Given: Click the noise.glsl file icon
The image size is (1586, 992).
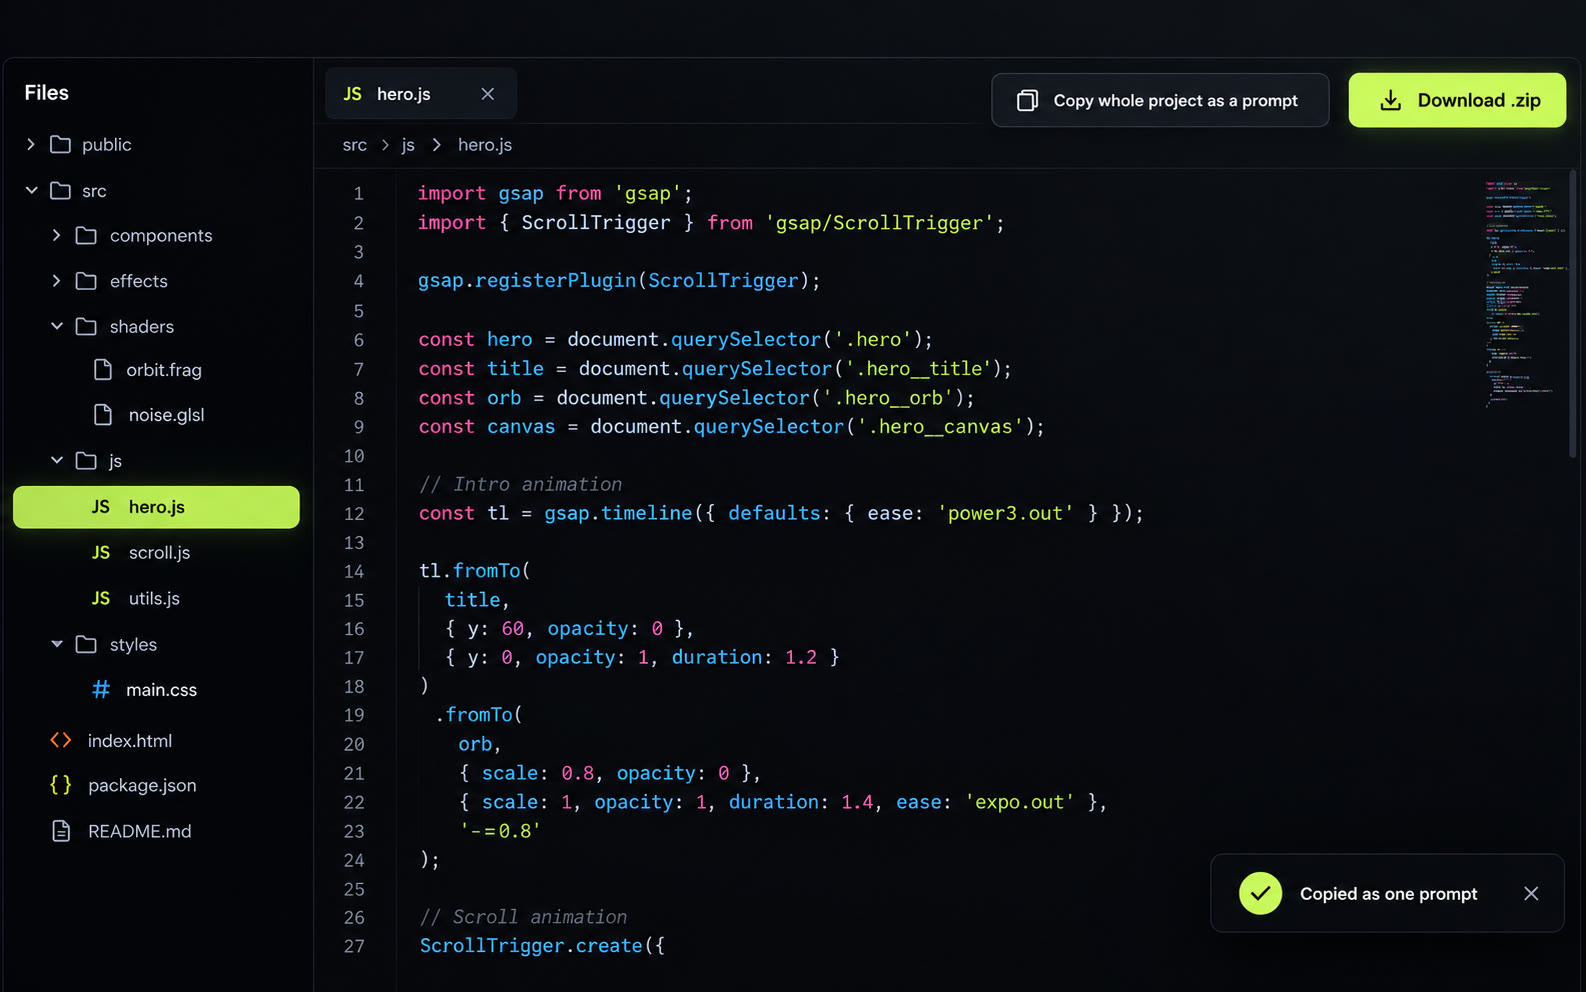Looking at the screenshot, I should coord(102,414).
